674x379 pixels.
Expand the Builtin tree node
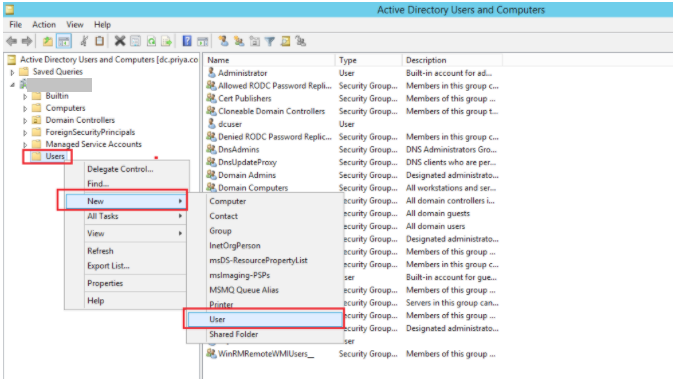coord(25,97)
